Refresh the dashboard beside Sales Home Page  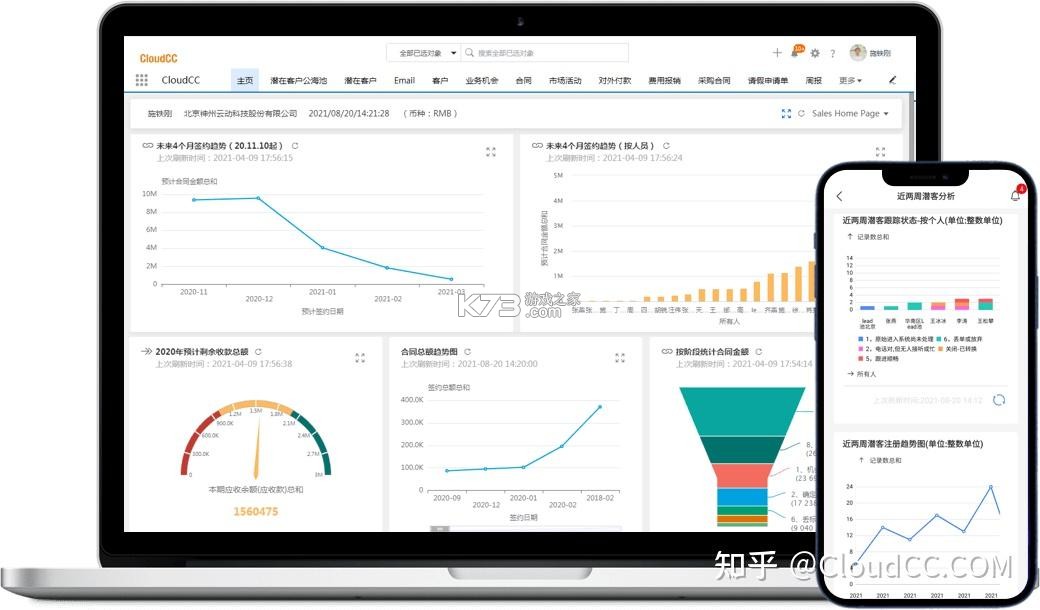click(x=801, y=113)
